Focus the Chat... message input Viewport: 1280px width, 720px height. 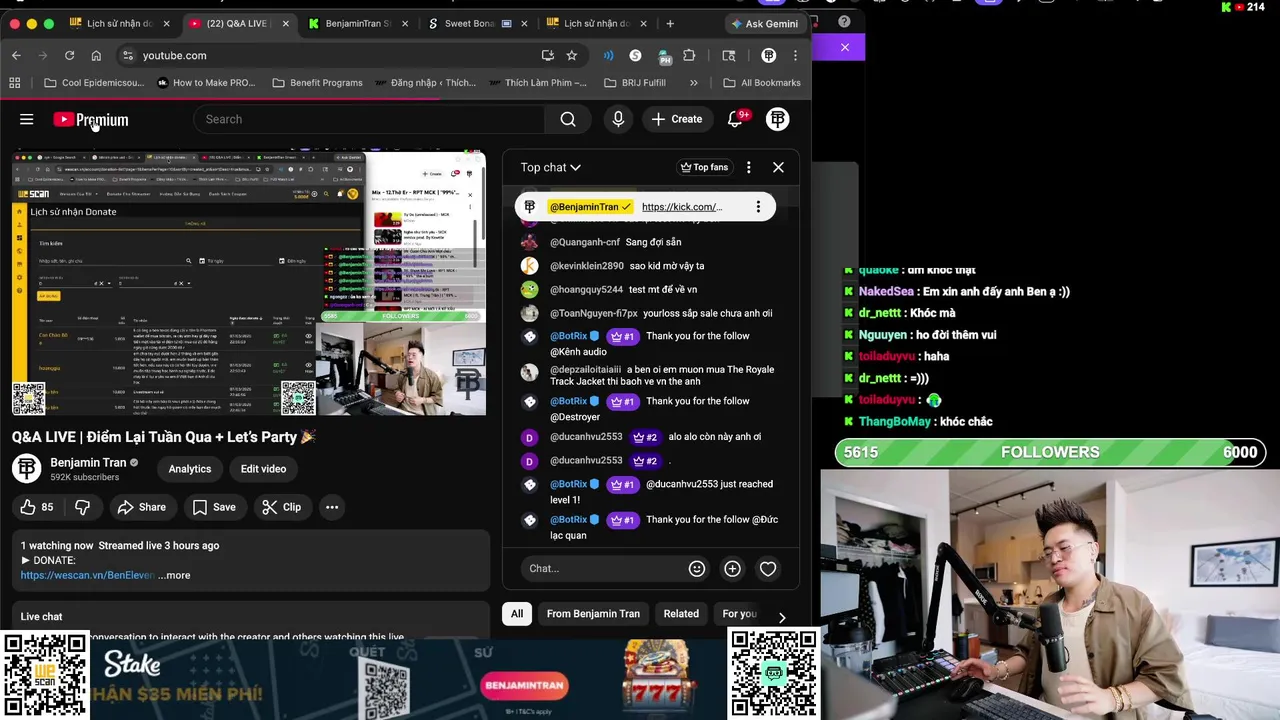pos(603,568)
